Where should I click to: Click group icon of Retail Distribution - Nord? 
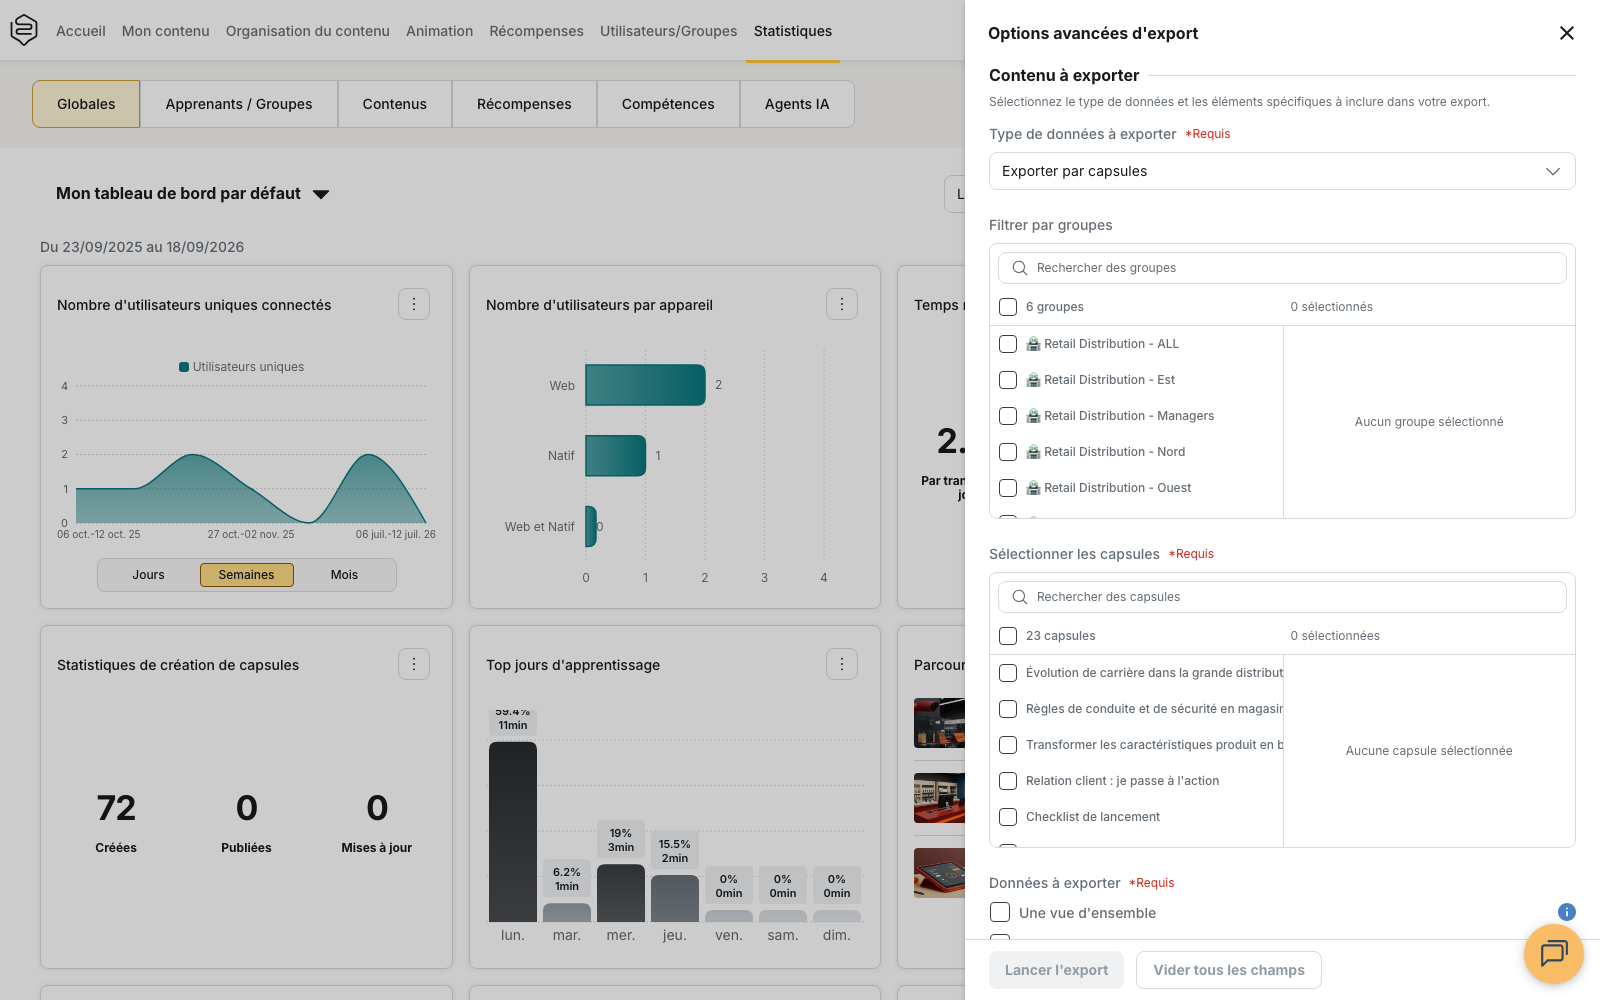[1034, 452]
